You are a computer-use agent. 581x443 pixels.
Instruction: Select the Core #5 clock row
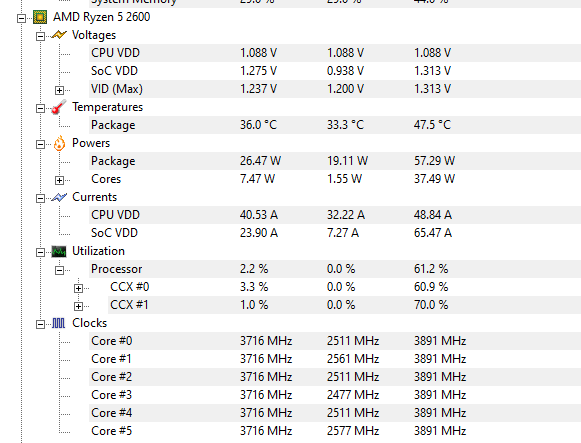click(x=335, y=431)
